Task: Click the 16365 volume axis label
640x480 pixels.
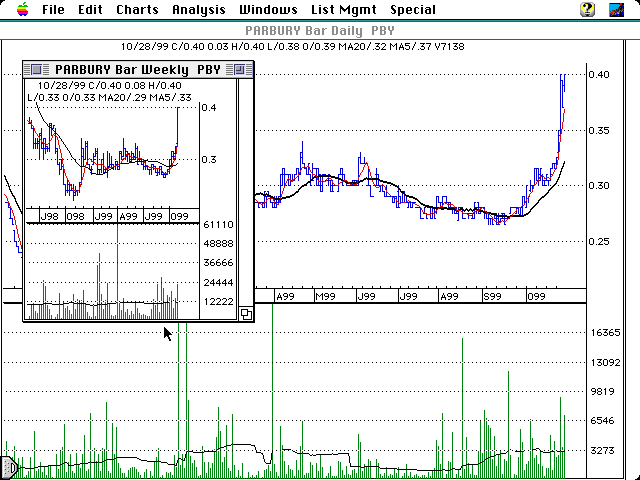Action: point(605,333)
